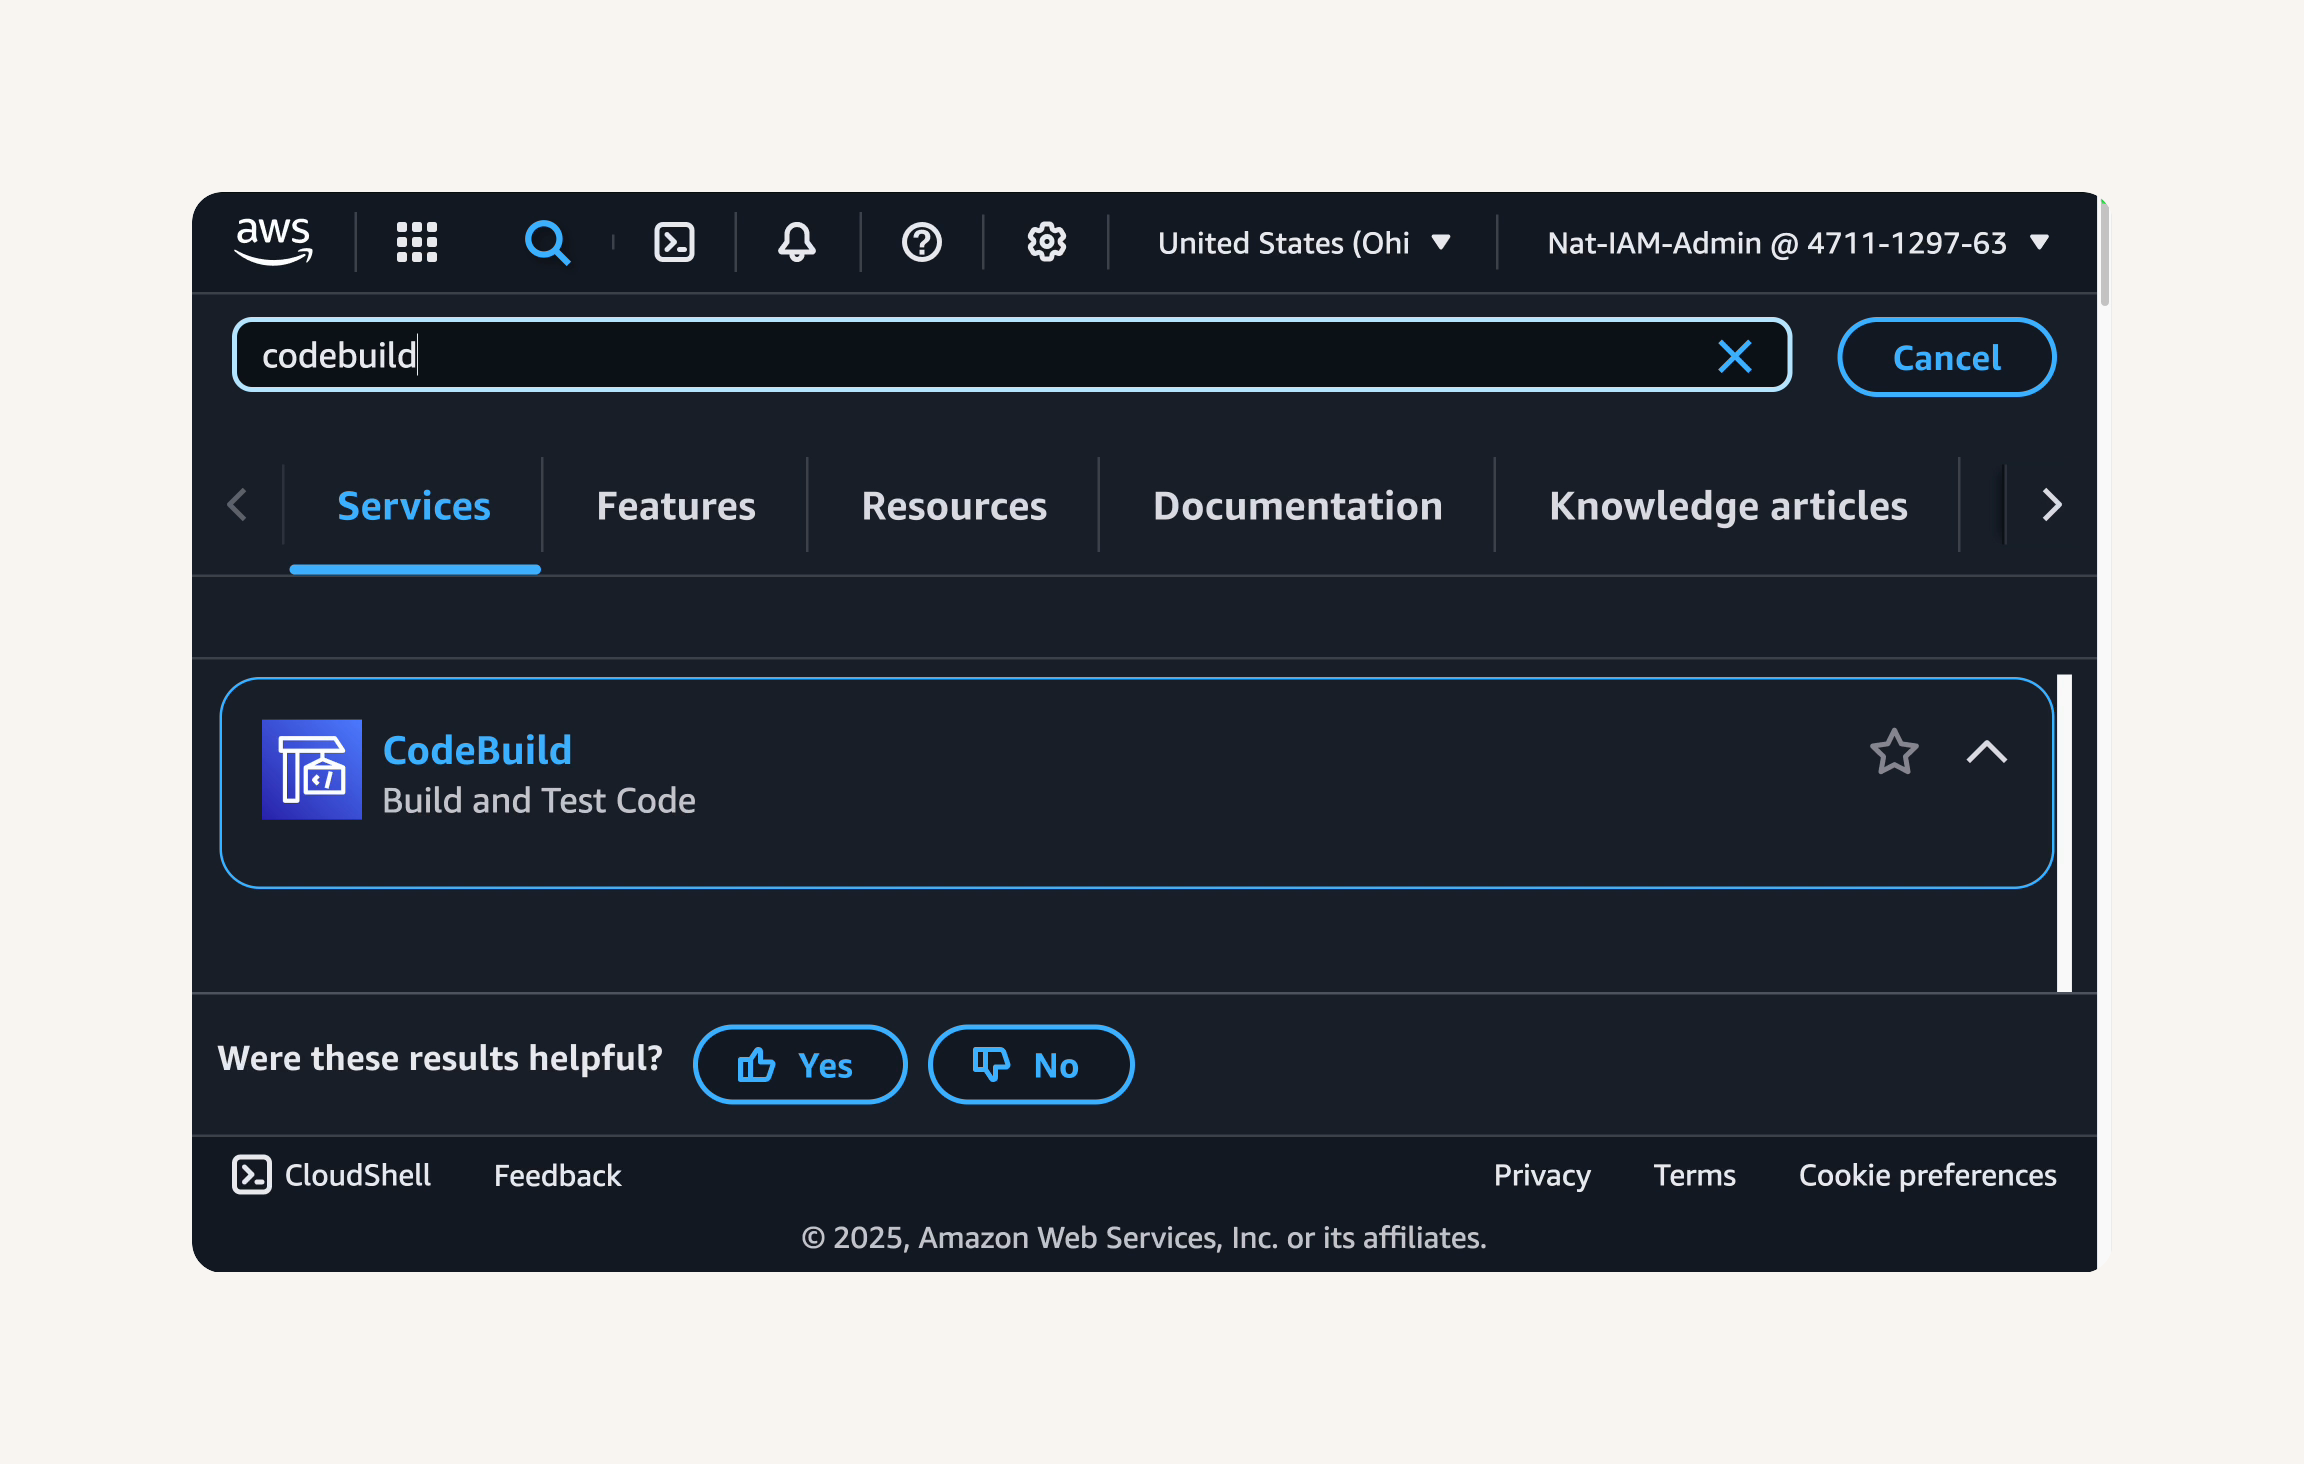Click the 2025 Amazon Web Services copyright text
Screen dimensions: 2304x1464
(x=1144, y=1238)
